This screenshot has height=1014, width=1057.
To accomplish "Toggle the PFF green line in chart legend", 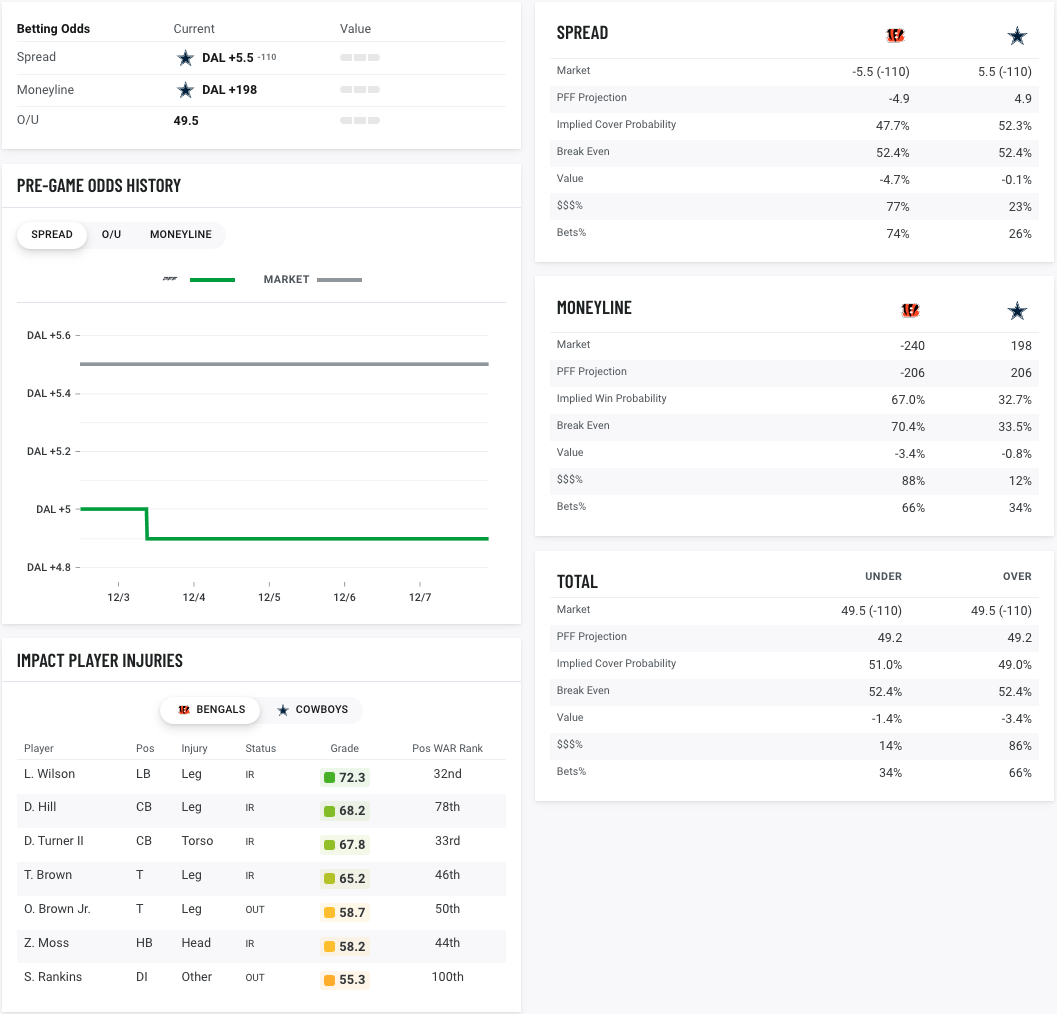I will 199,280.
